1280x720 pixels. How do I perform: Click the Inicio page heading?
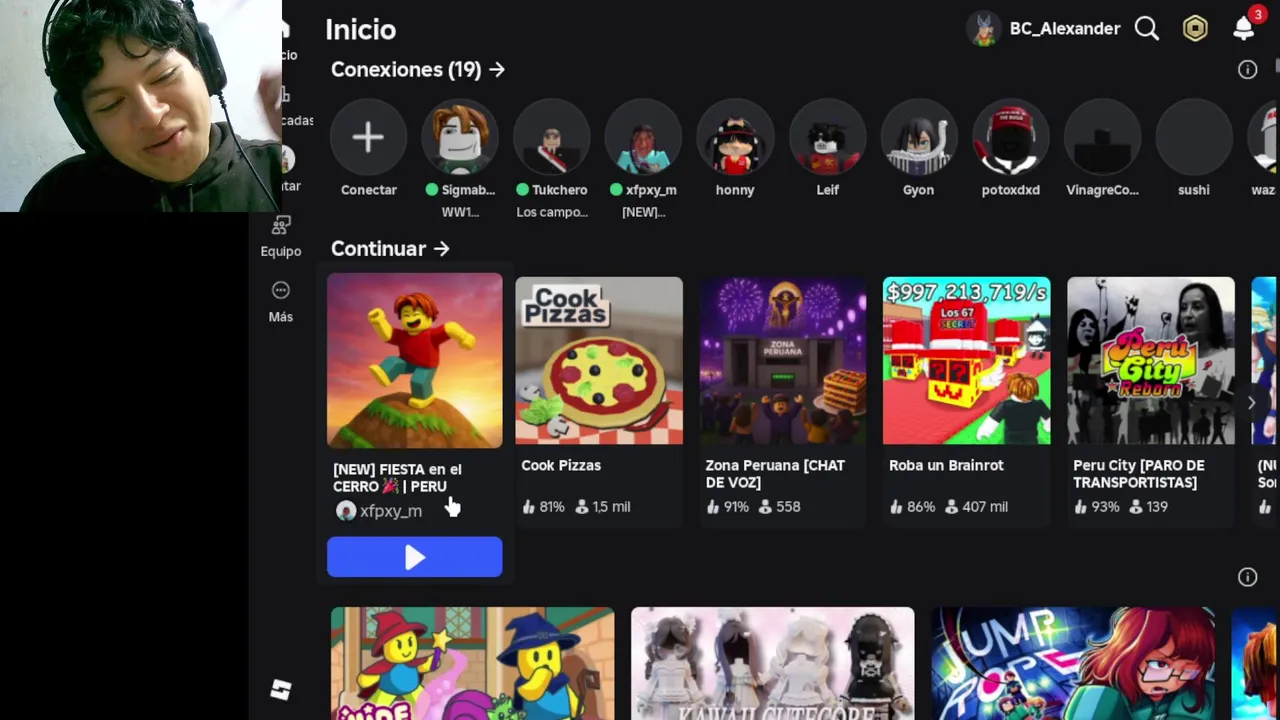tap(361, 30)
